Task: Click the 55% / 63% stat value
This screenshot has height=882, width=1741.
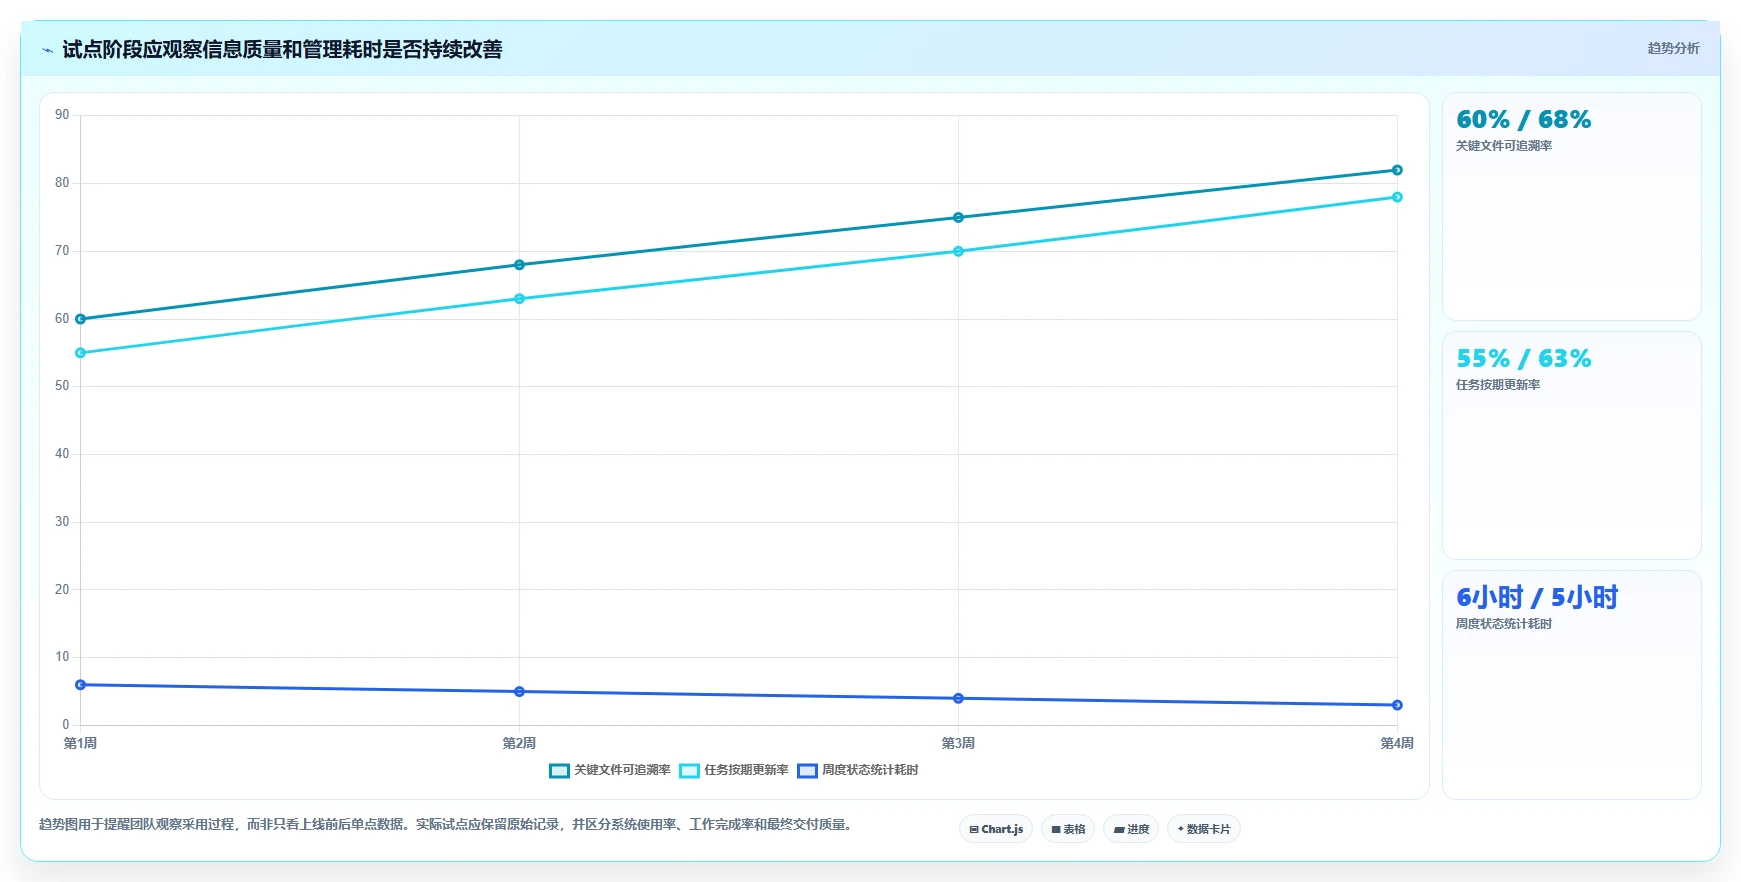Action: pyautogui.click(x=1523, y=359)
